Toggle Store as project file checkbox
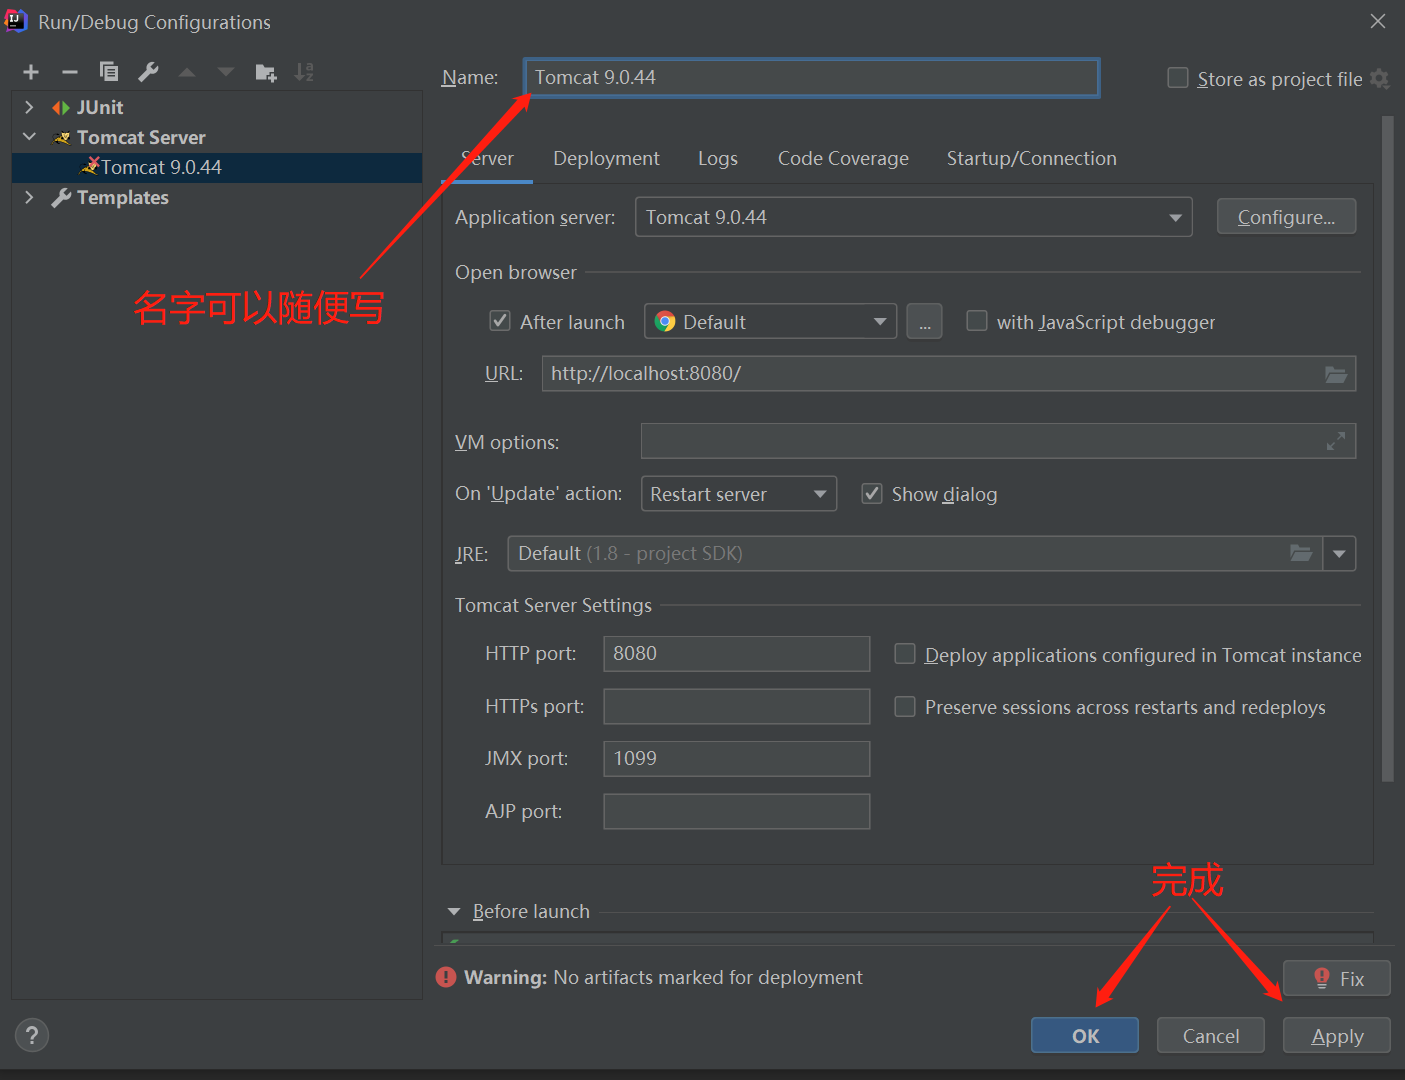 (x=1178, y=78)
